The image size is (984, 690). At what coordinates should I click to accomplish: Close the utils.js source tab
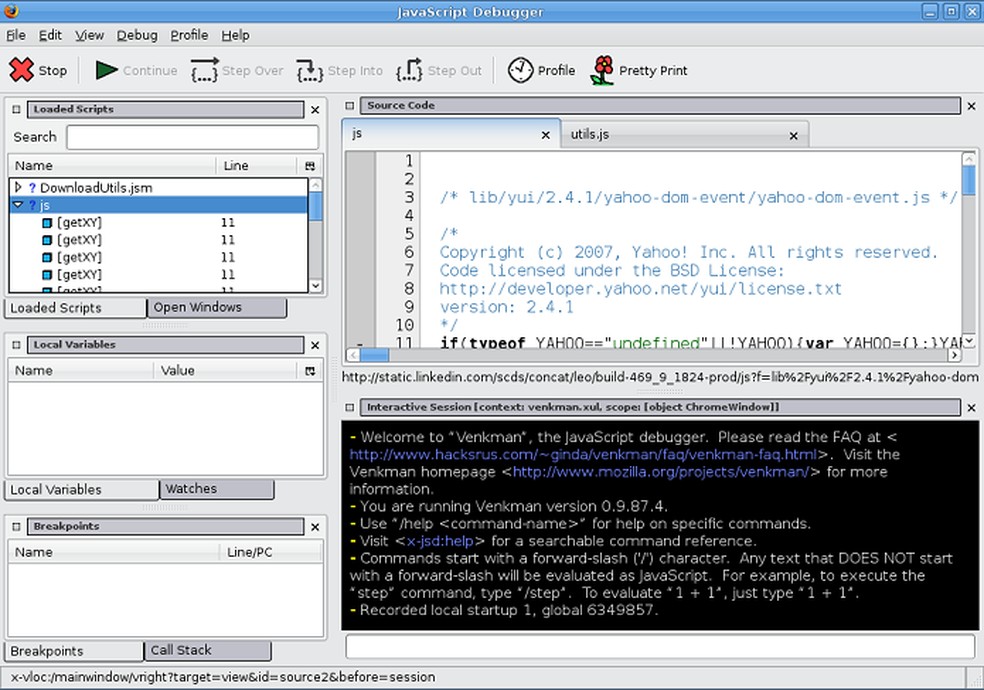tap(793, 135)
